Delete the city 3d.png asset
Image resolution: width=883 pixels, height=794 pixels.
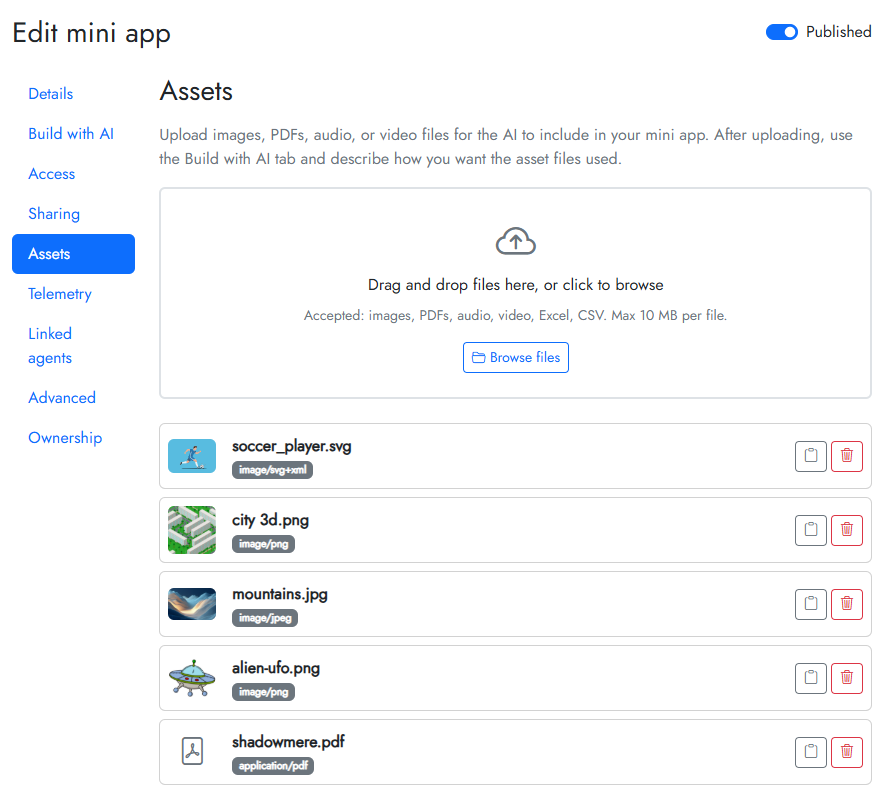click(x=847, y=530)
